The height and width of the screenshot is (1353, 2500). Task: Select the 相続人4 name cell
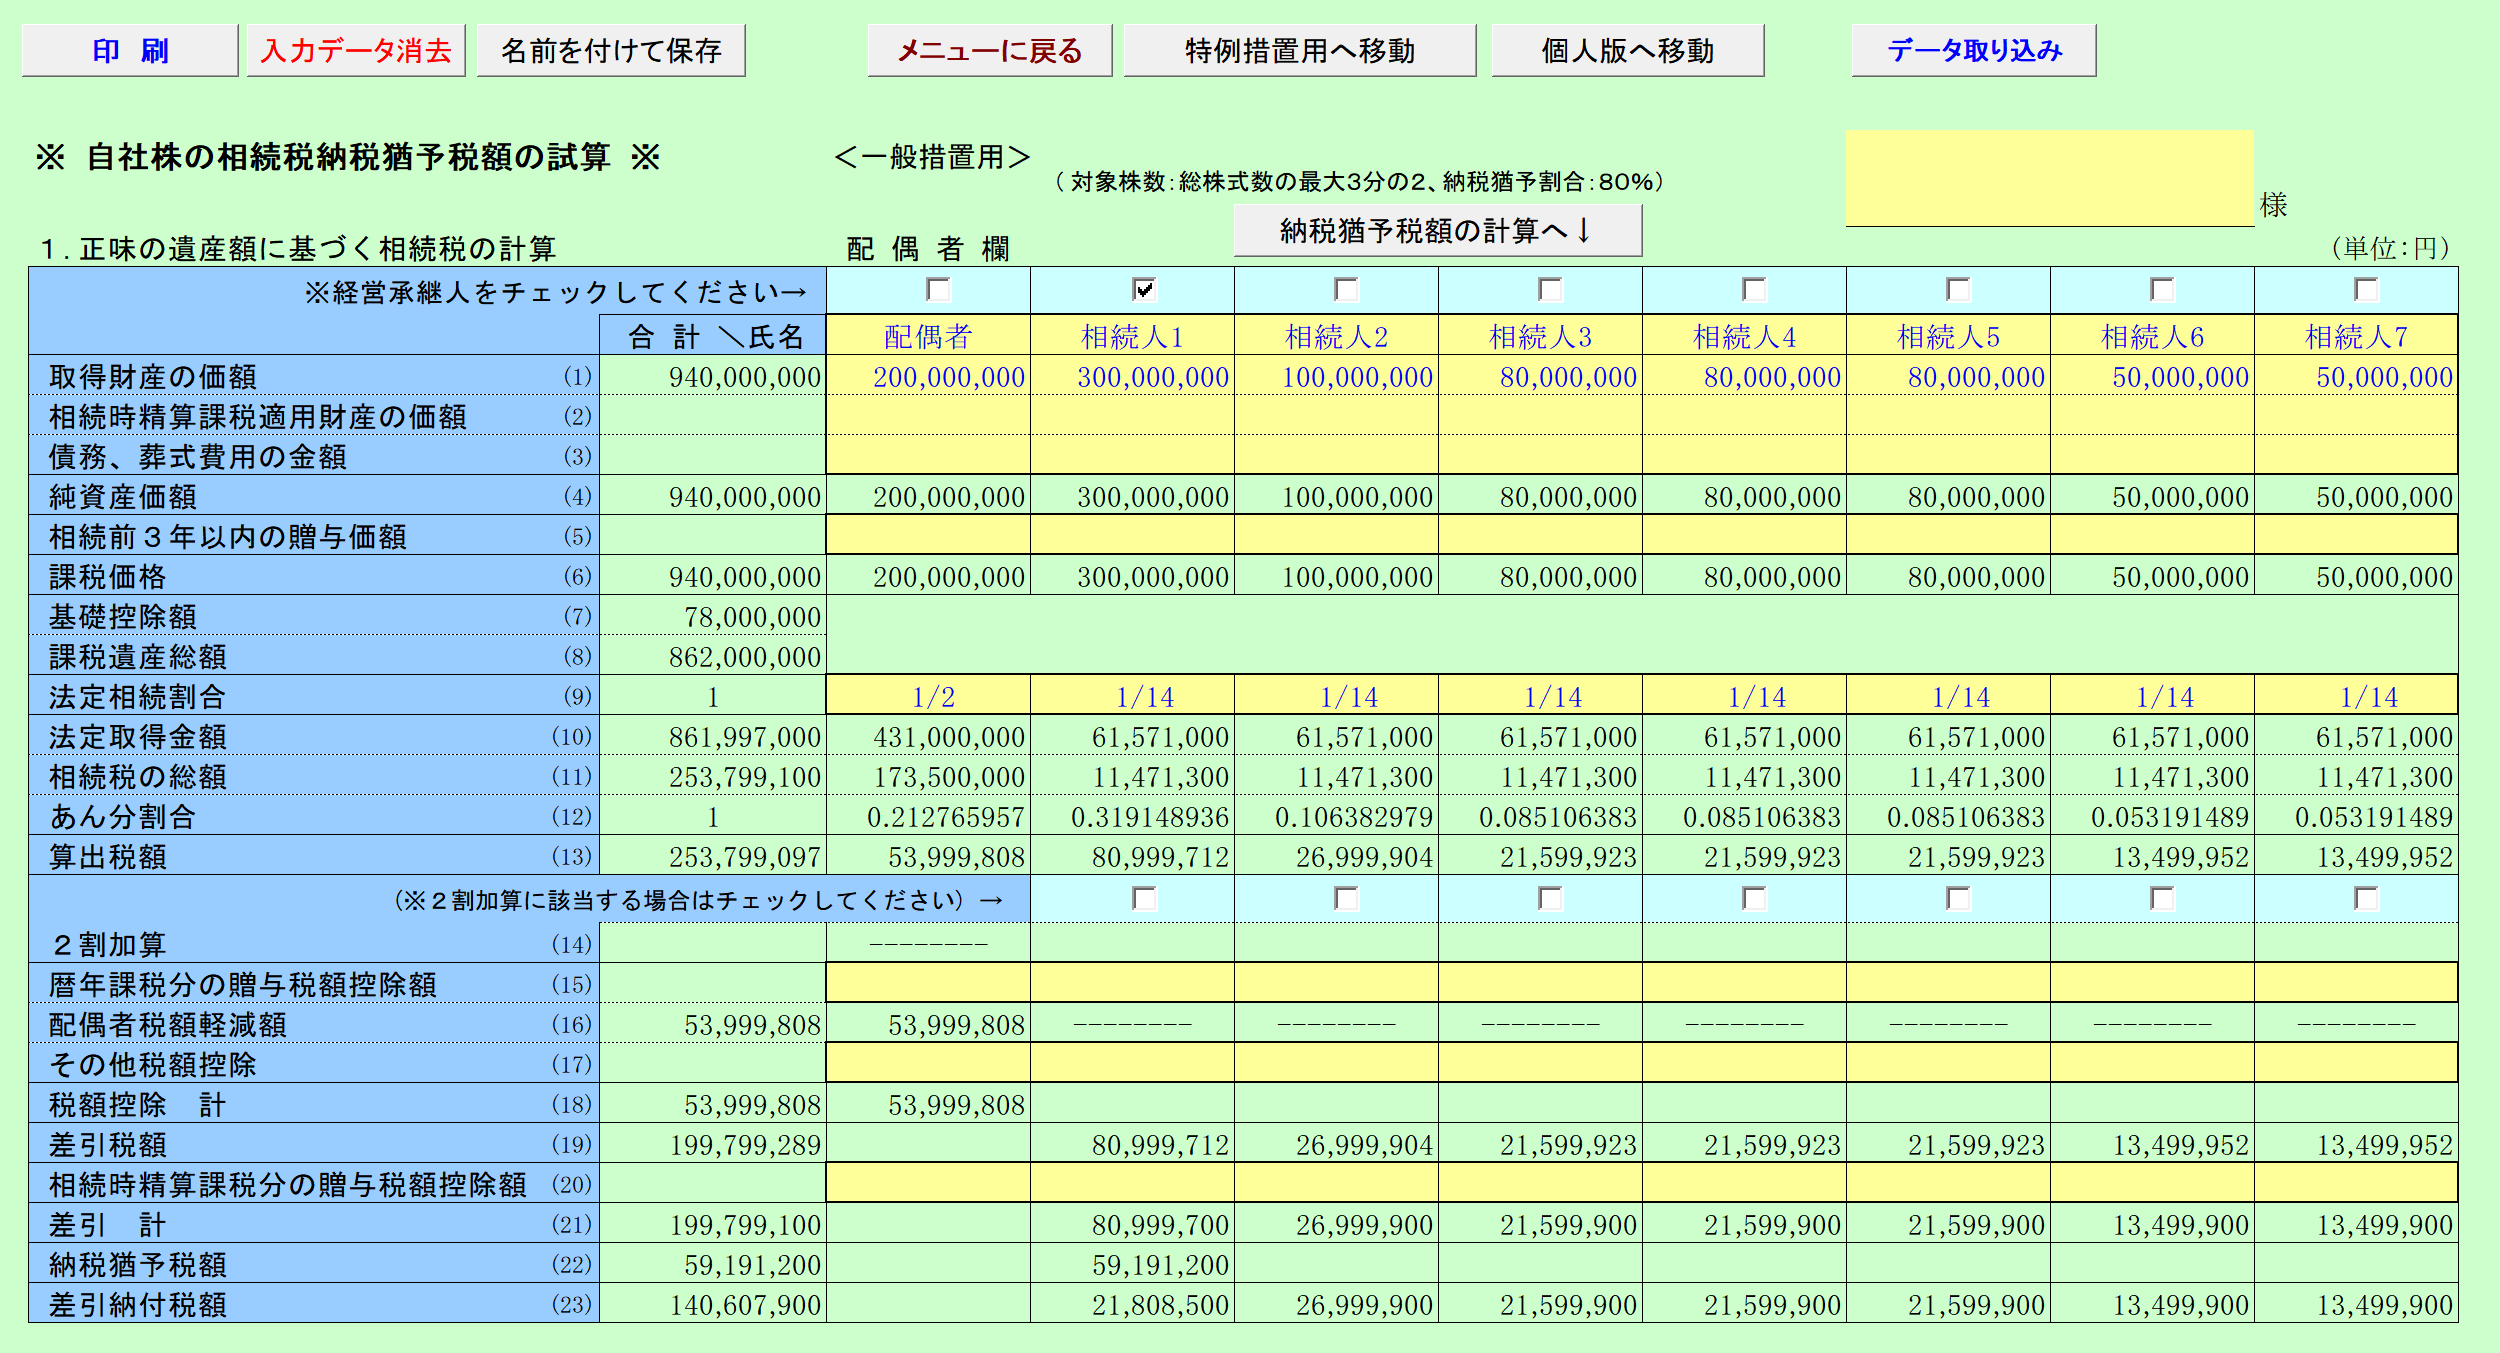tap(1744, 336)
